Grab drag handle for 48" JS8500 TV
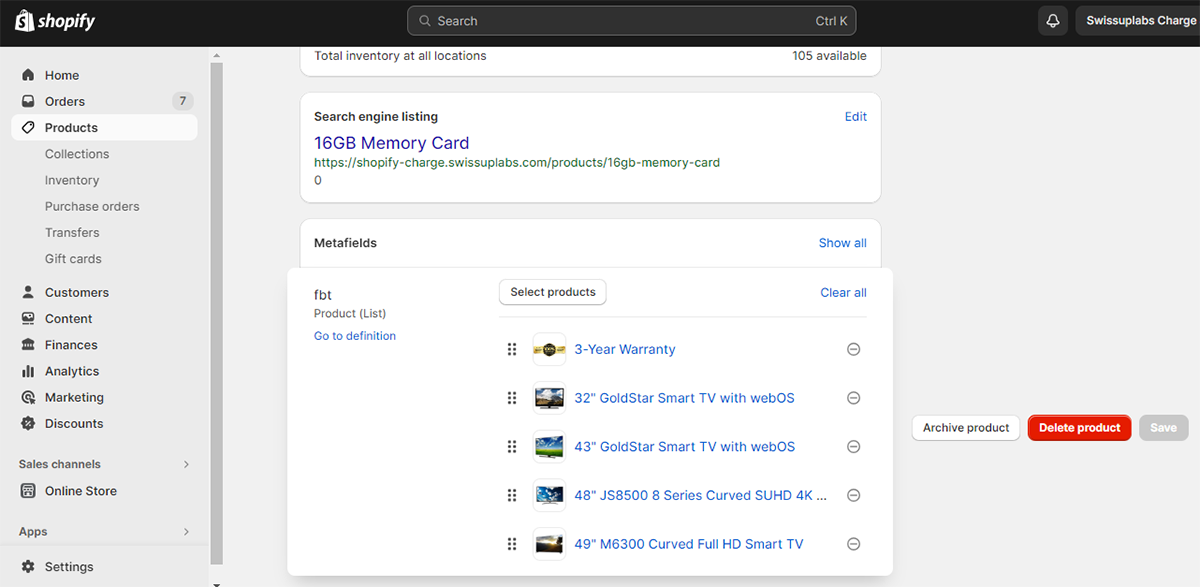 [x=512, y=495]
